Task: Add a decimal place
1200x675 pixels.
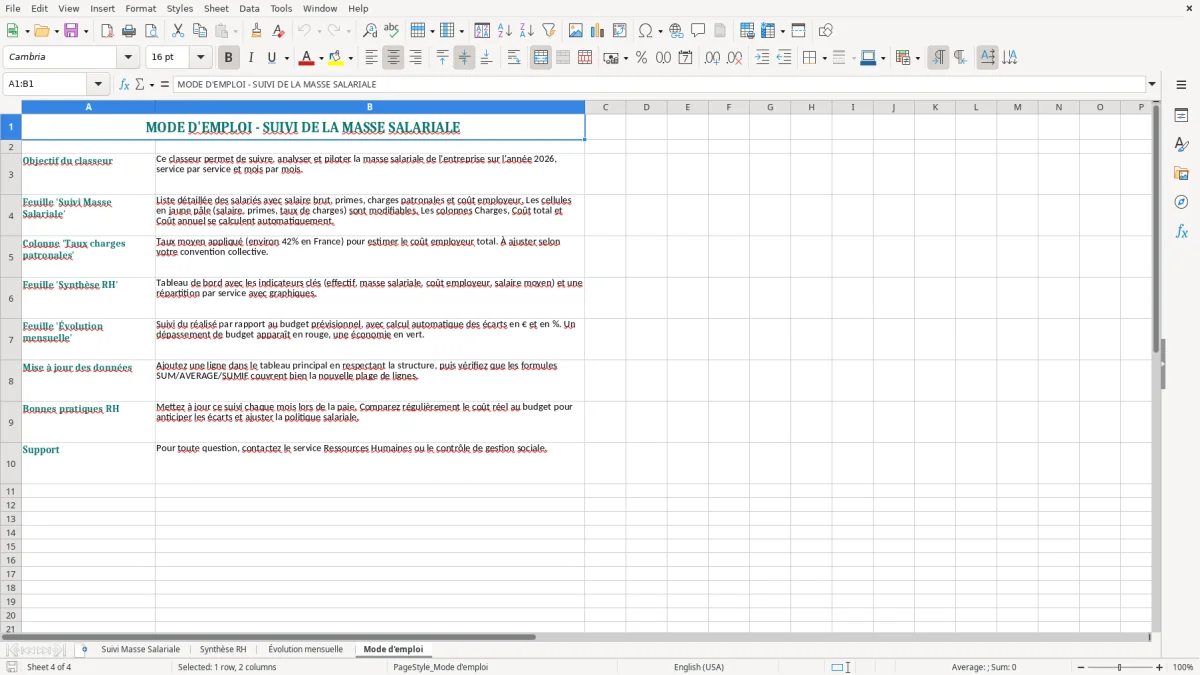Action: tap(712, 58)
